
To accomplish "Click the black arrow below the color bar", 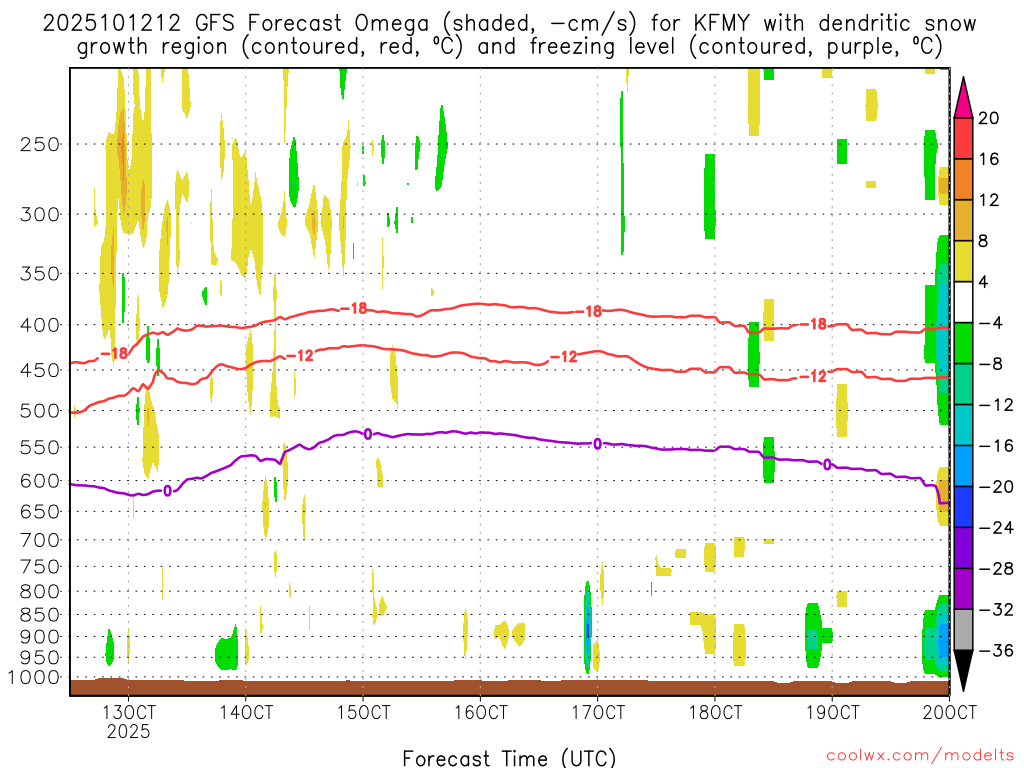I will click(x=963, y=671).
